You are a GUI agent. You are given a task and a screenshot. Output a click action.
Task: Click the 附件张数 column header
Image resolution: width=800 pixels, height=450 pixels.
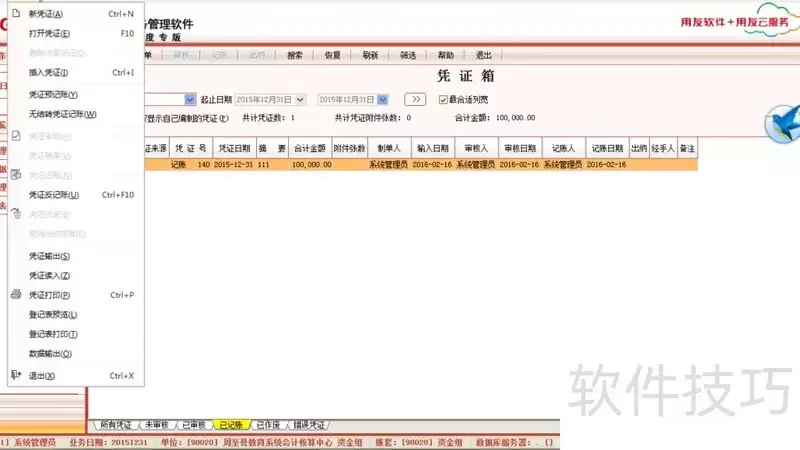click(x=349, y=148)
